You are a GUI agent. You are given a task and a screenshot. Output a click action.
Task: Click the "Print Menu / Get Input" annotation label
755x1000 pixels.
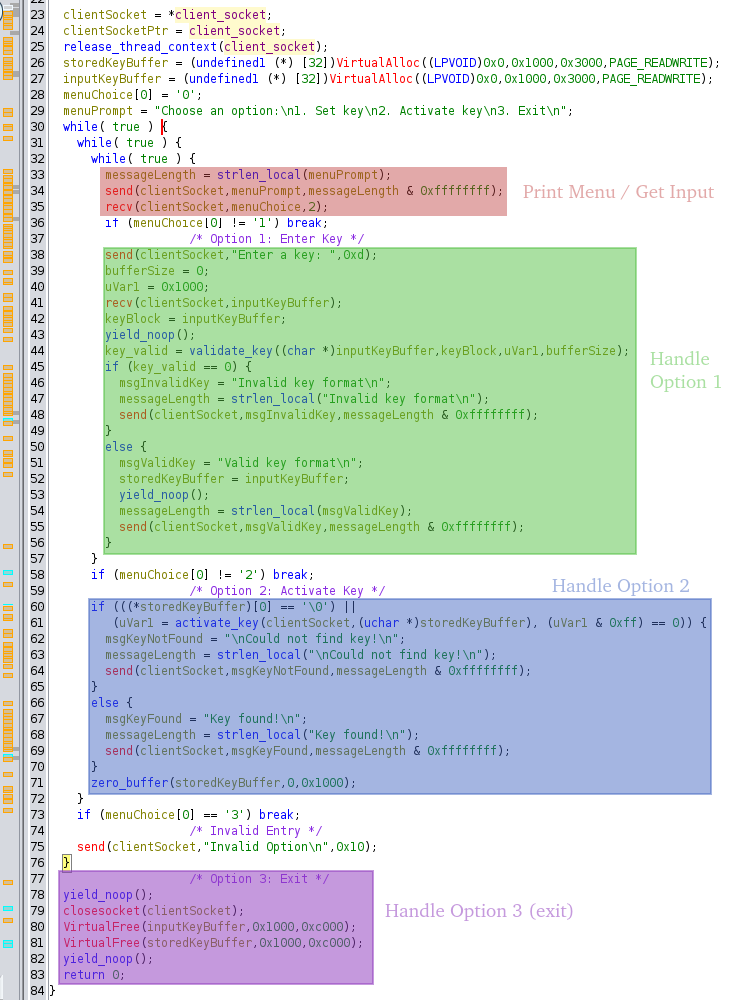click(618, 192)
